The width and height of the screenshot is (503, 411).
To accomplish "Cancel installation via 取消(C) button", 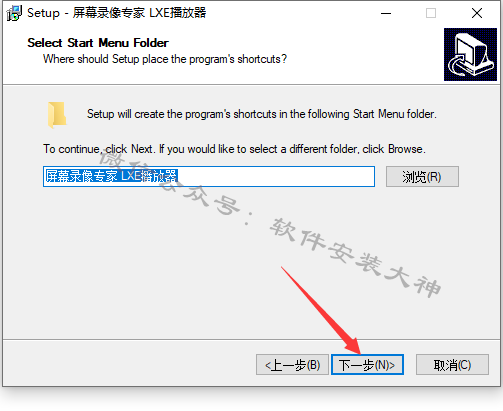I will [452, 365].
